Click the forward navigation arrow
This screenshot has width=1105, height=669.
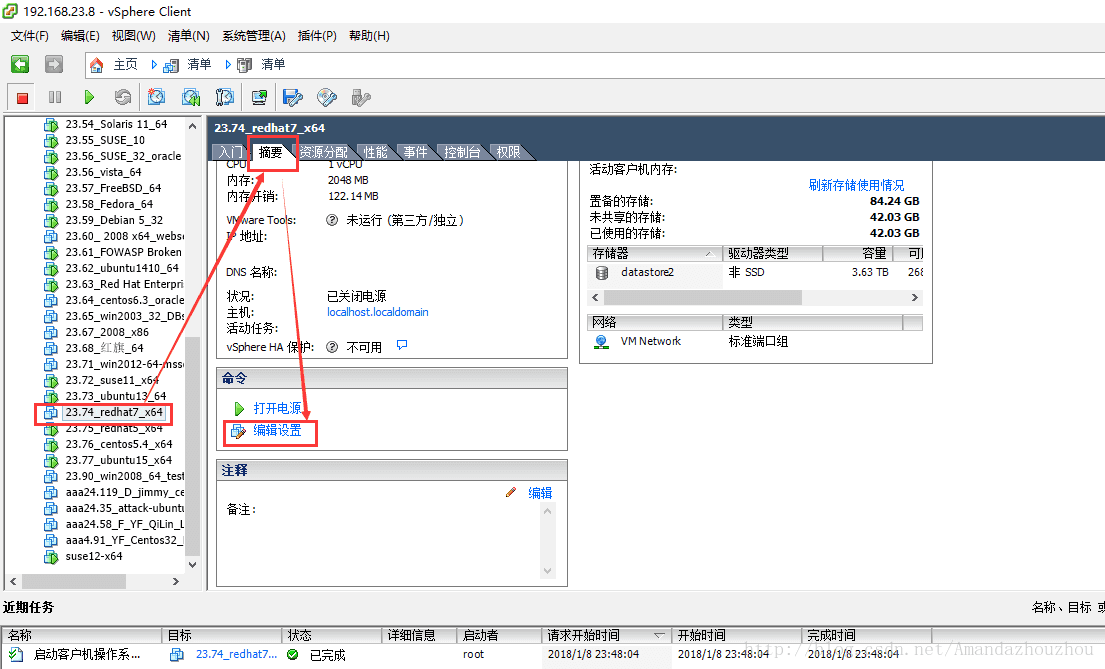tap(54, 64)
